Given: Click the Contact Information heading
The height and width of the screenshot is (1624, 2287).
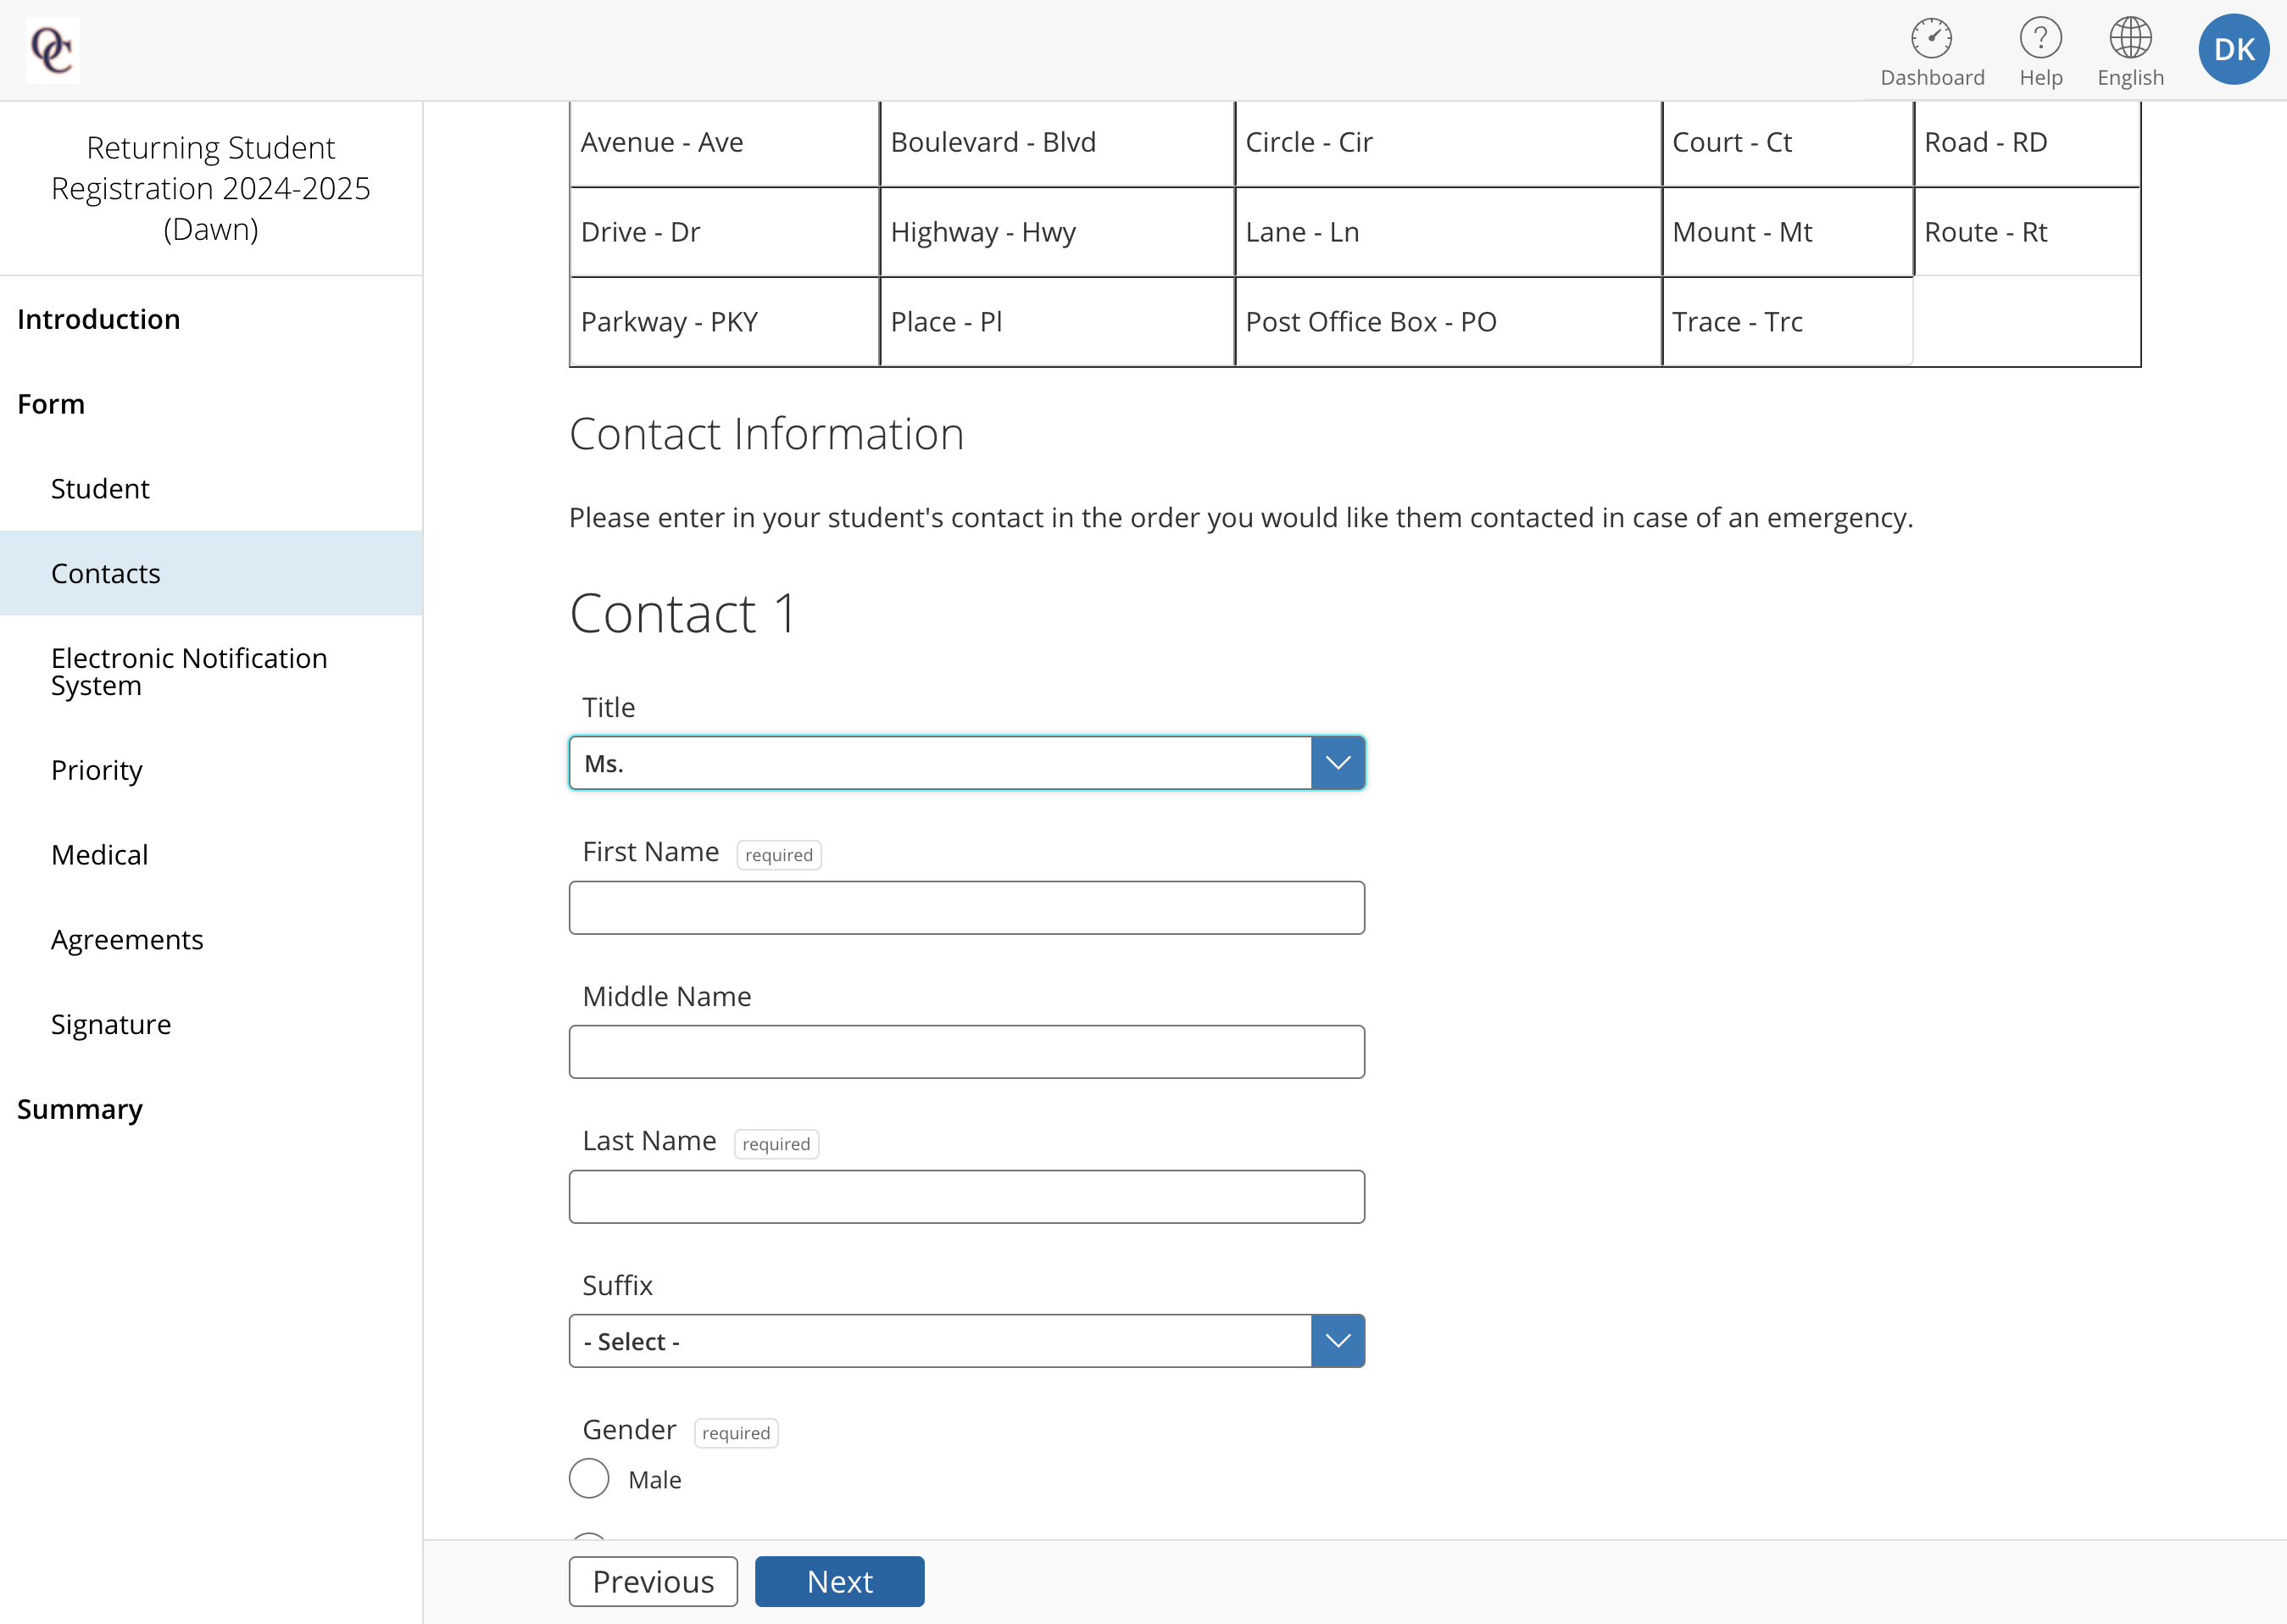Looking at the screenshot, I should point(766,434).
